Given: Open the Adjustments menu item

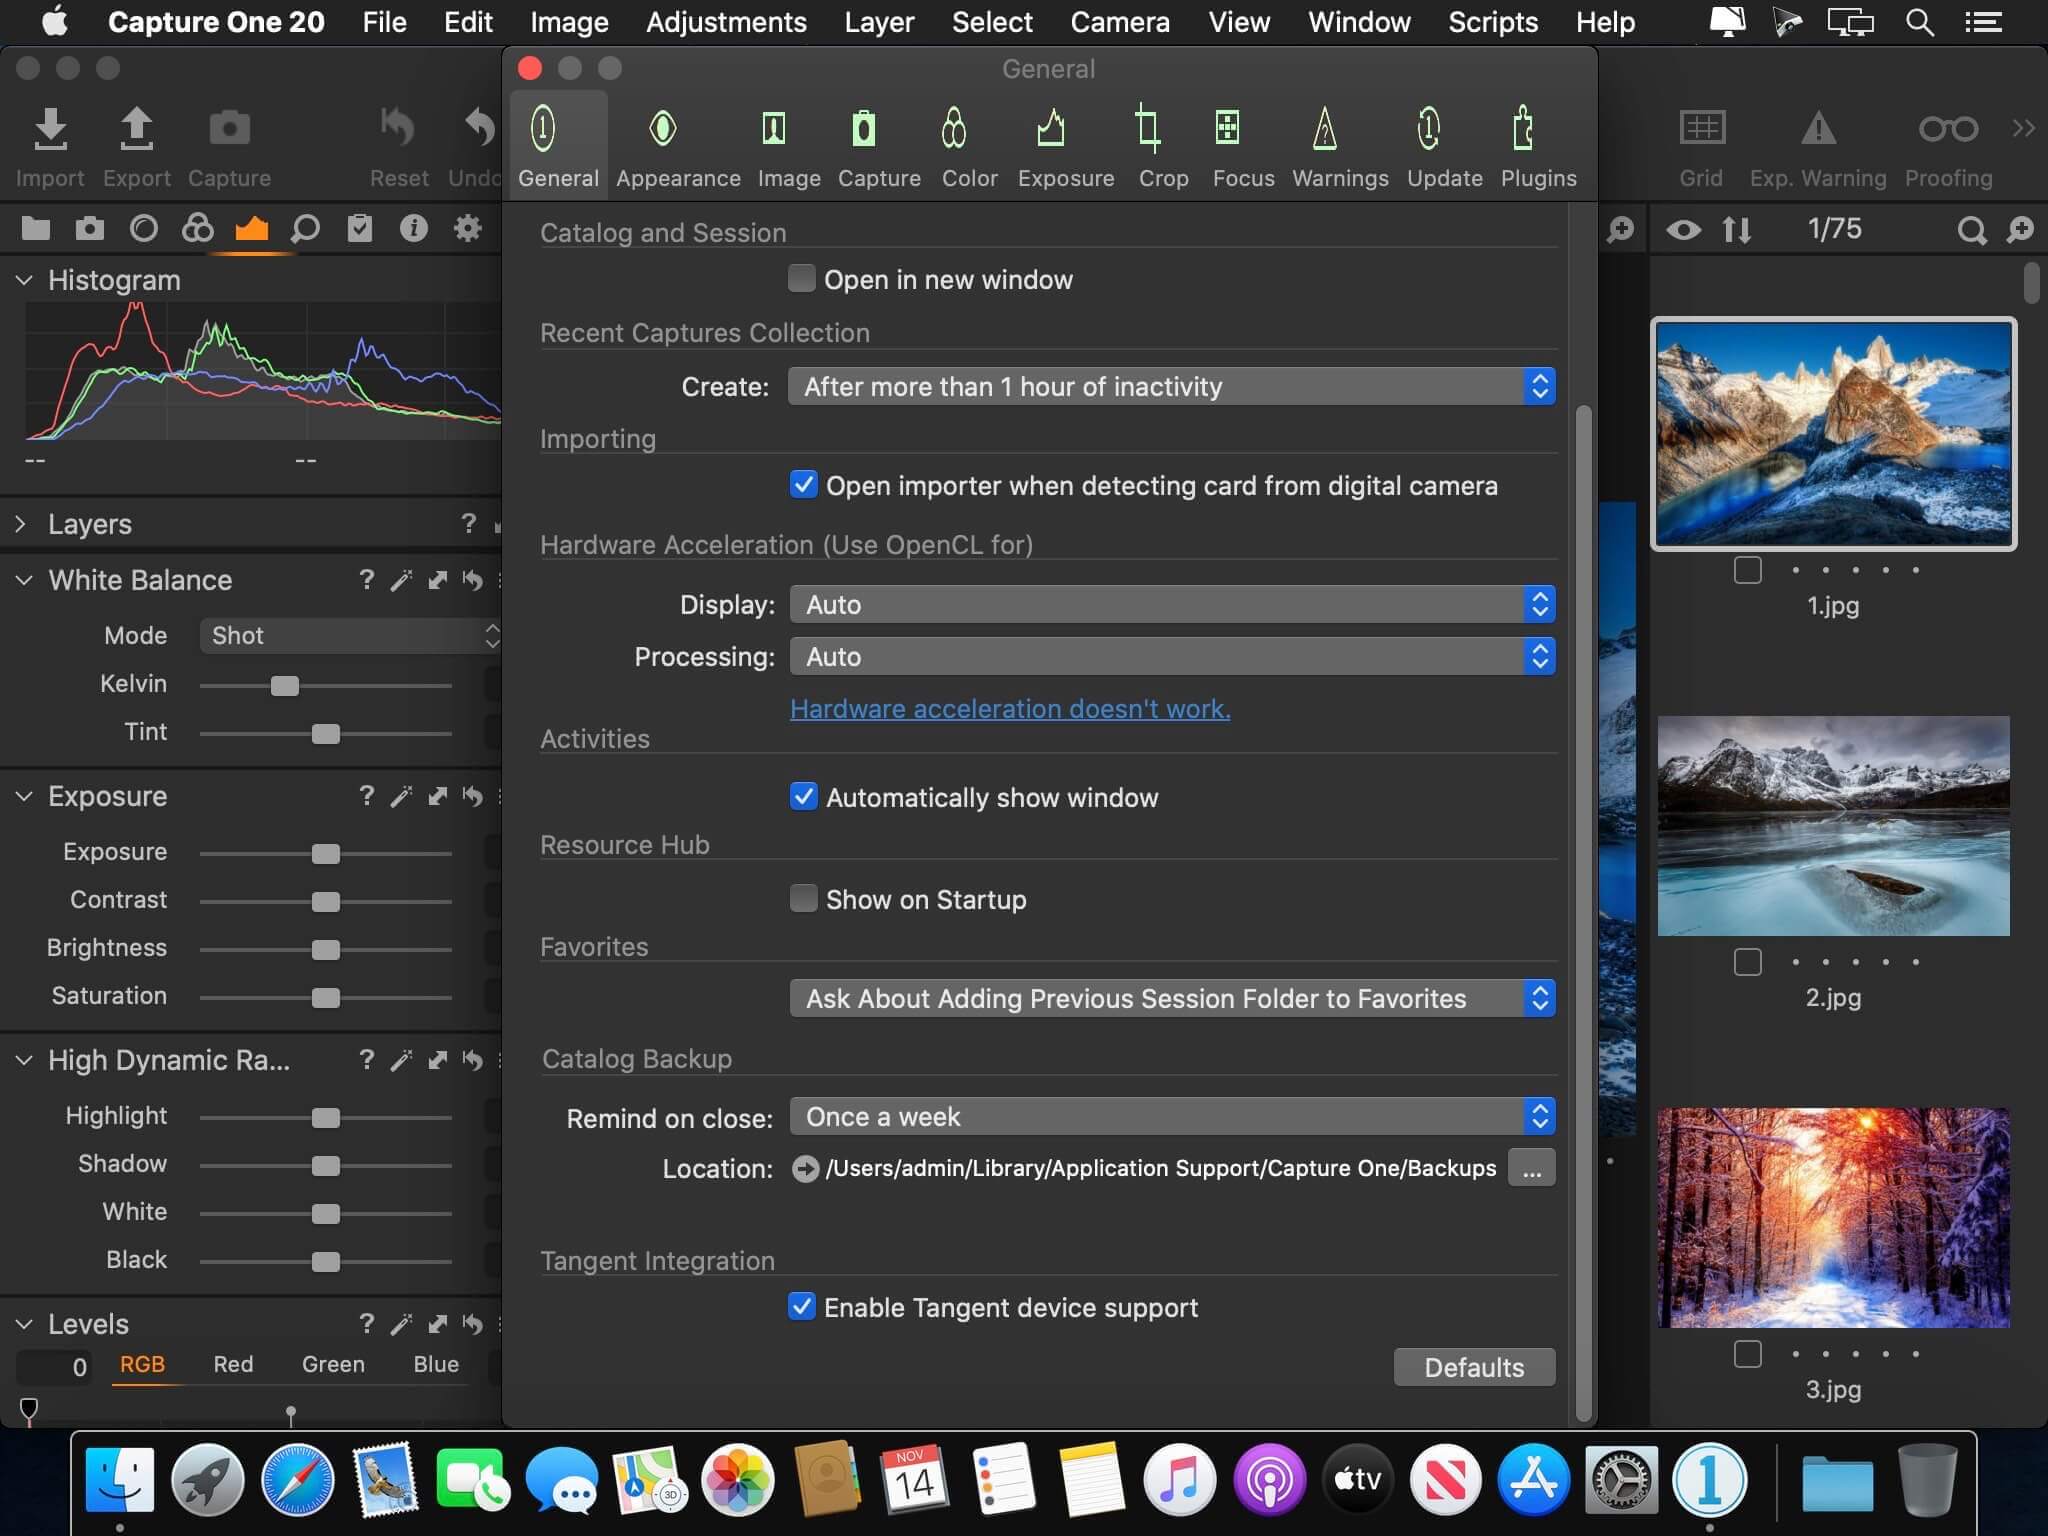Looking at the screenshot, I should pyautogui.click(x=726, y=21).
